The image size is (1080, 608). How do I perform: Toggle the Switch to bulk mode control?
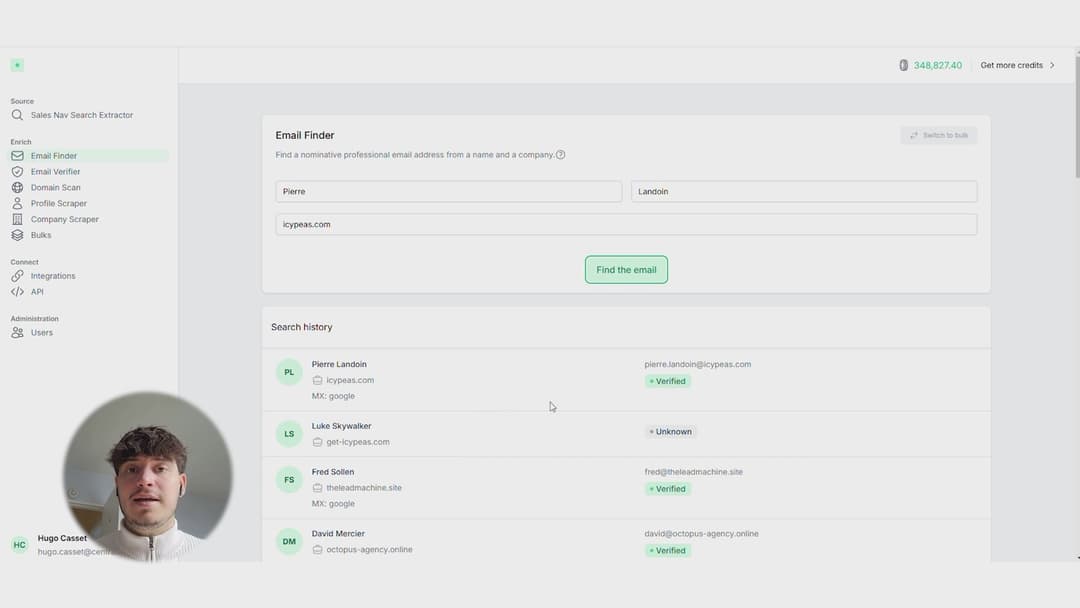point(938,135)
